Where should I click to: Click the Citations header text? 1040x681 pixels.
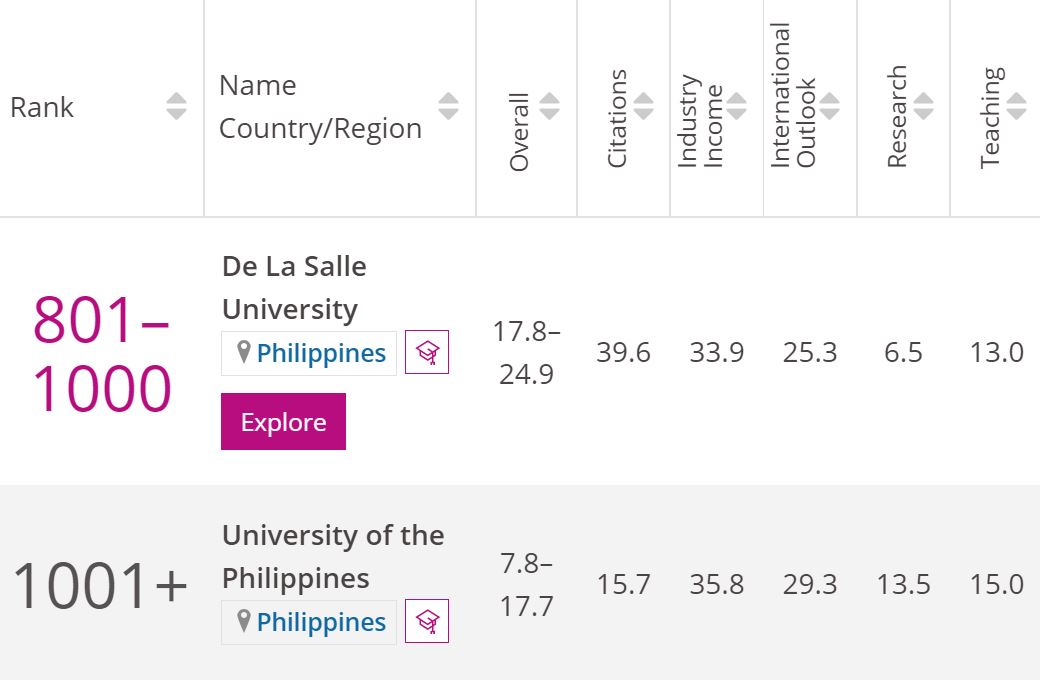coord(617,118)
